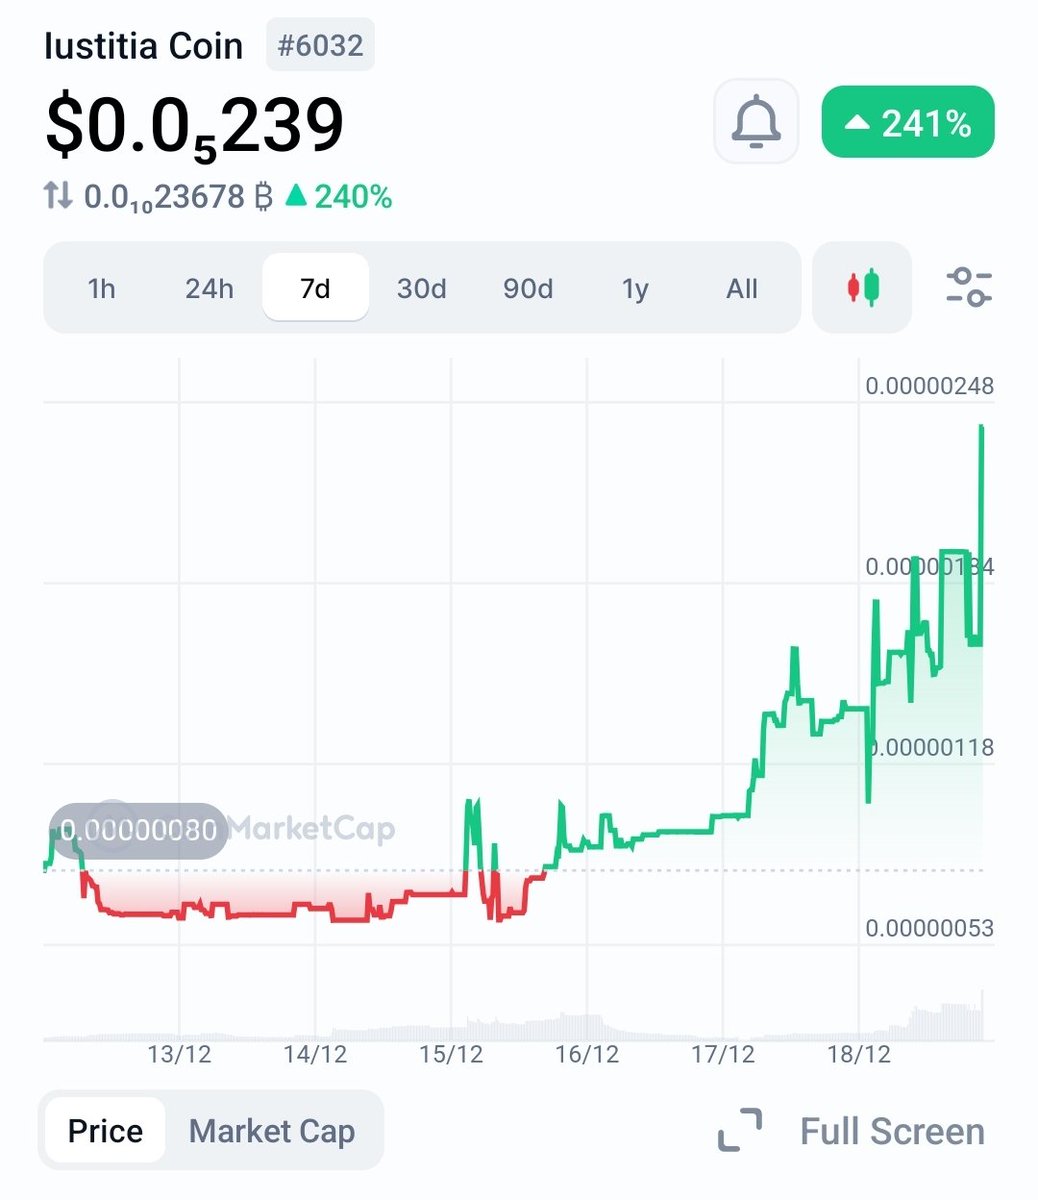Open the #6032 rank badge

point(319,45)
